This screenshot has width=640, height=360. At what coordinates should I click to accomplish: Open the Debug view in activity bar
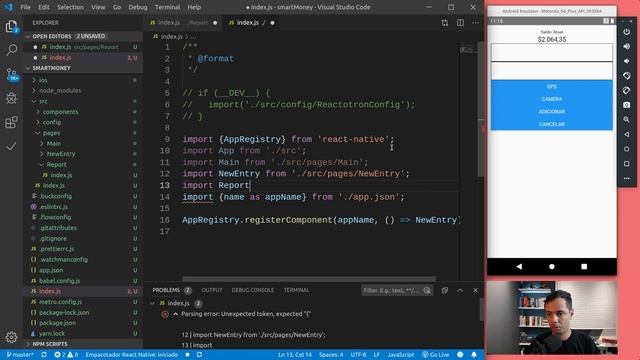pos(11,98)
